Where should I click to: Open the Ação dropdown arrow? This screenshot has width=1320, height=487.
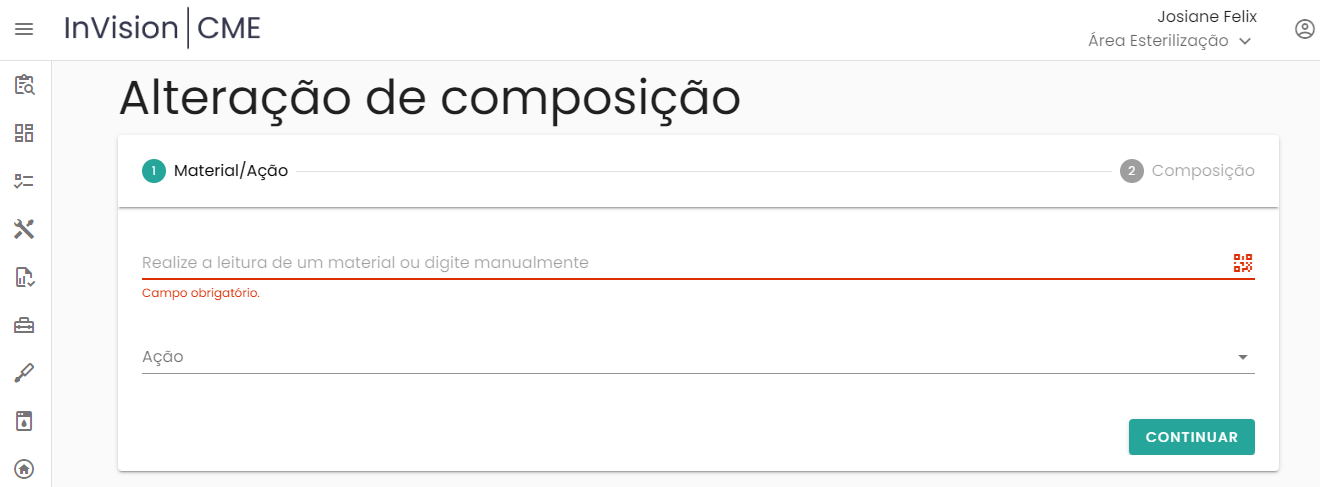click(1243, 357)
